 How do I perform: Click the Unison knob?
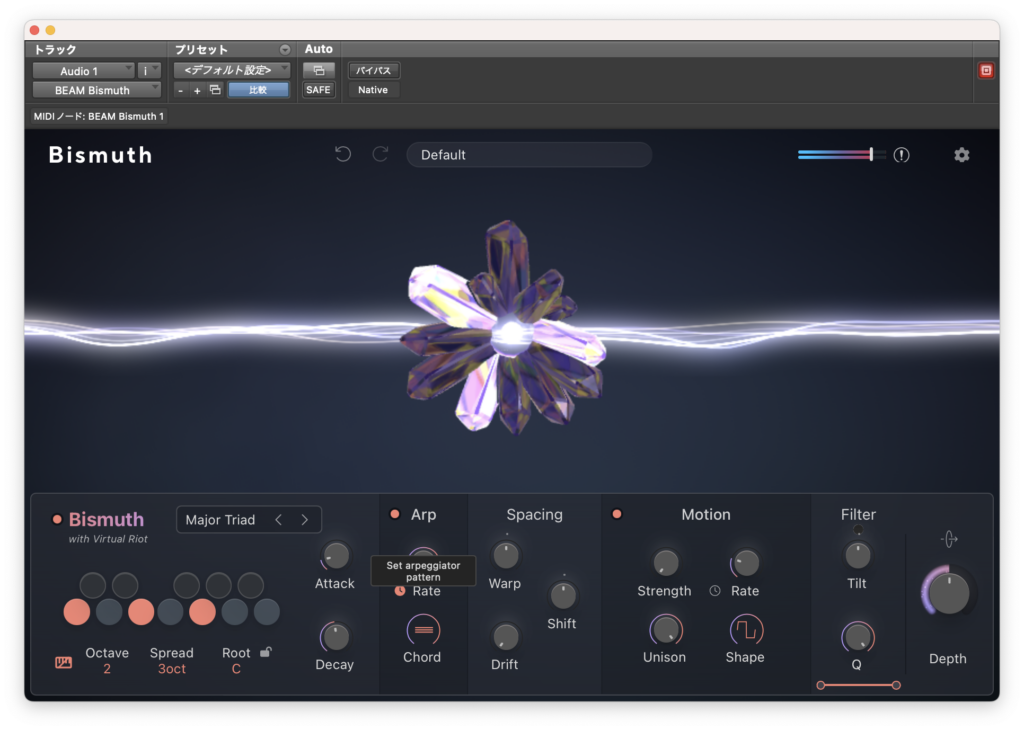[x=665, y=630]
